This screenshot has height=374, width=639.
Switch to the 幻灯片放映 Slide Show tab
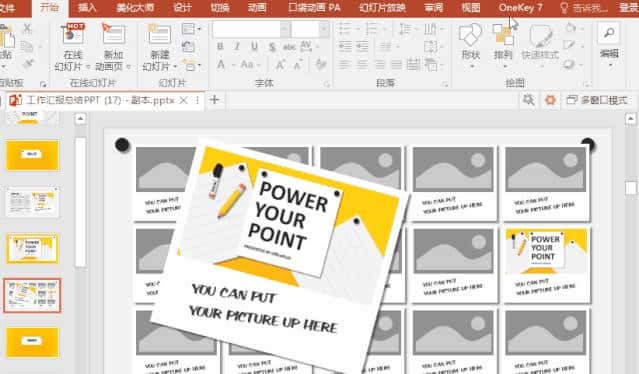tap(382, 7)
